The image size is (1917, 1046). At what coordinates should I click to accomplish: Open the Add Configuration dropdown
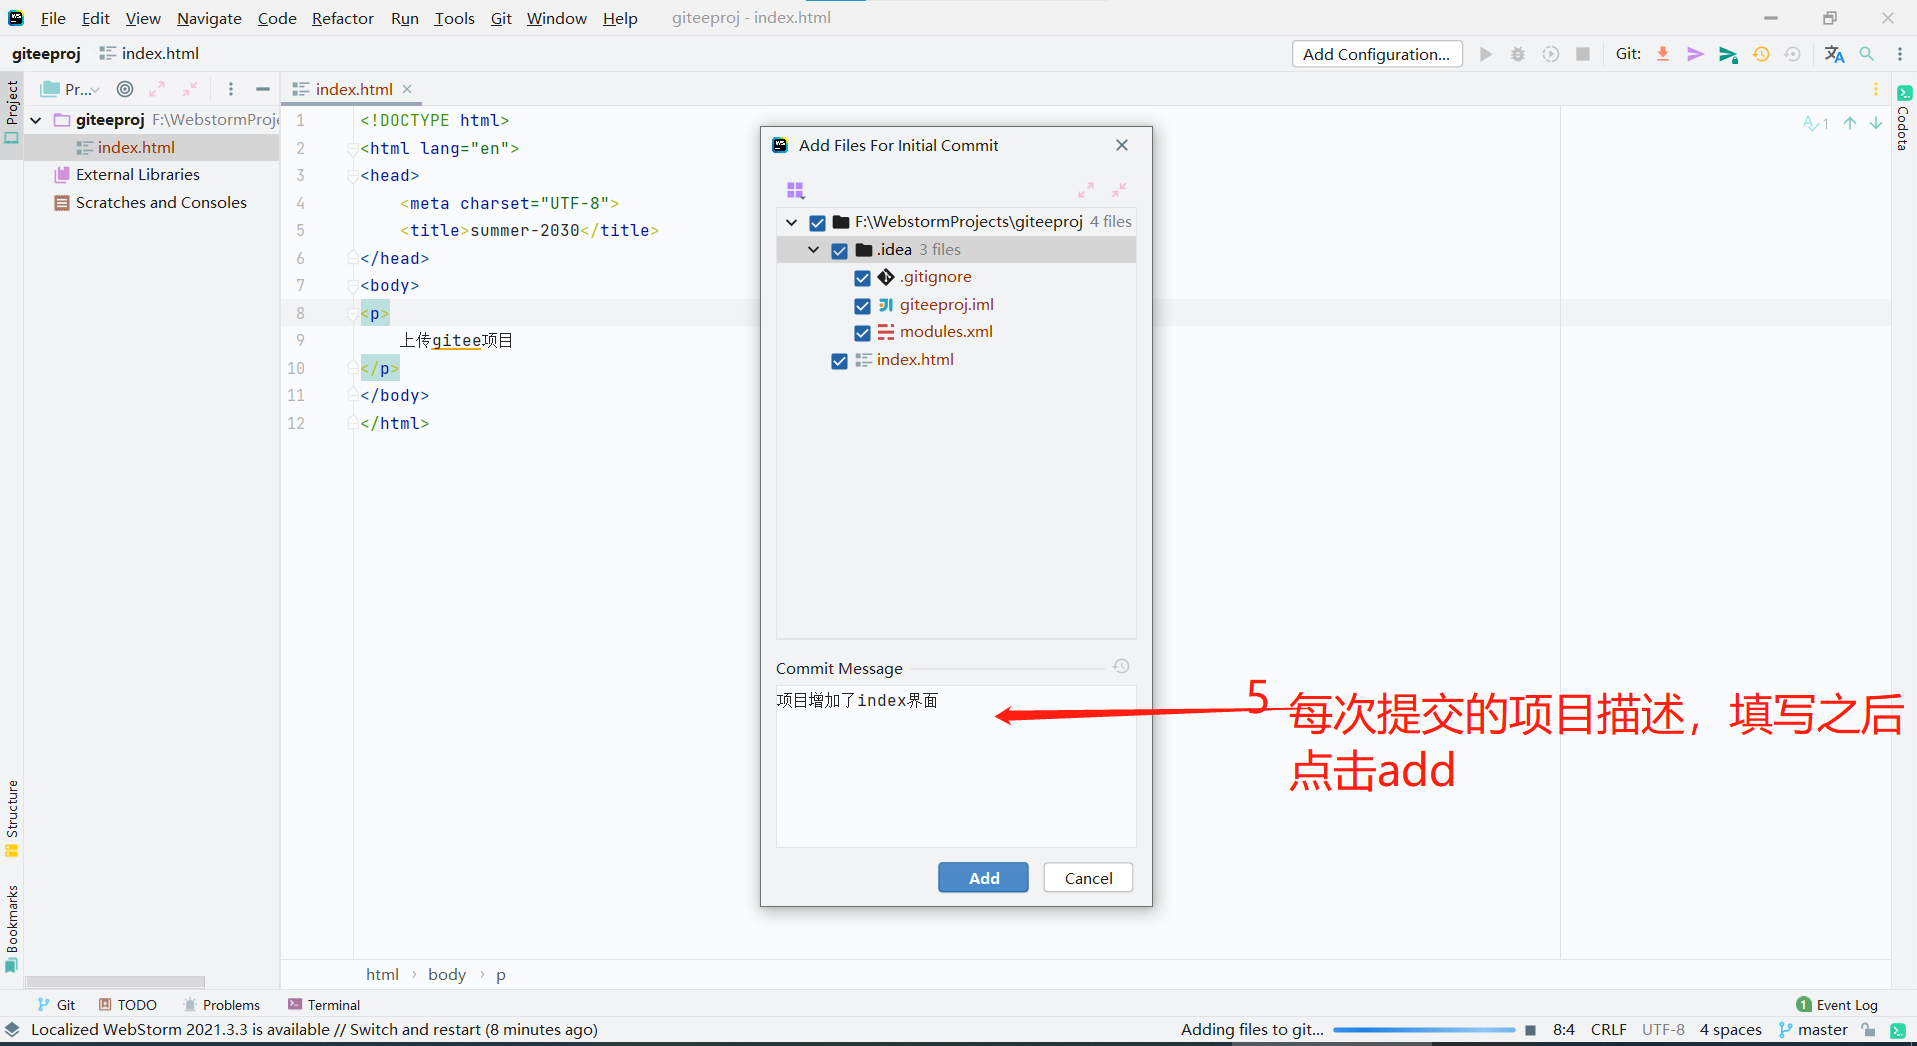(1376, 54)
